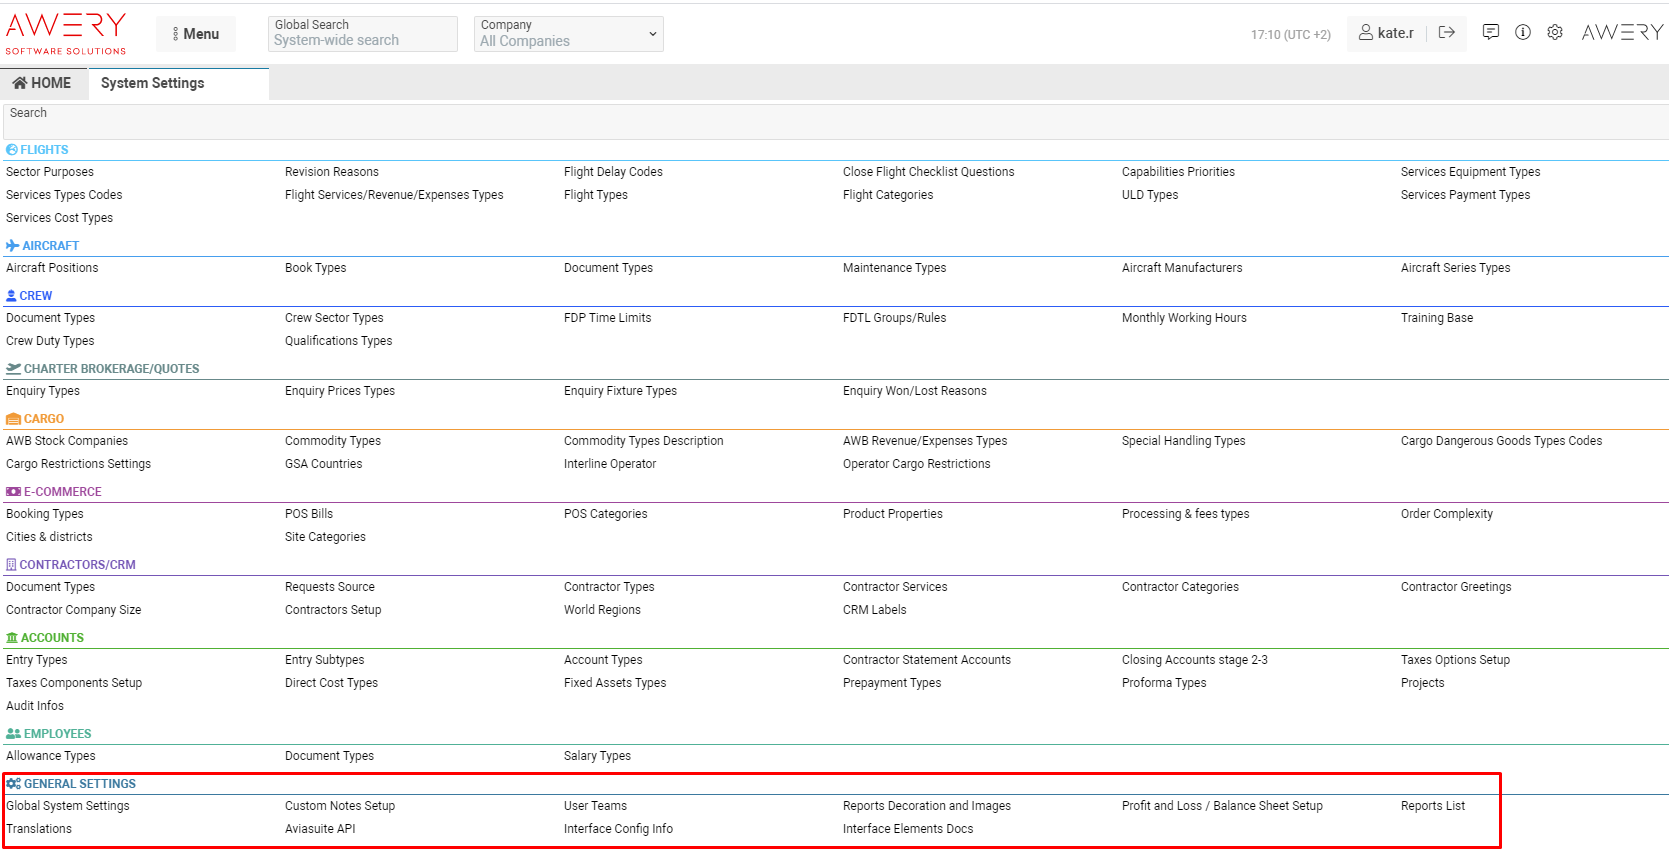Open Profit and Loss / Balance Sheet Setup
1669x857 pixels.
(1222, 806)
